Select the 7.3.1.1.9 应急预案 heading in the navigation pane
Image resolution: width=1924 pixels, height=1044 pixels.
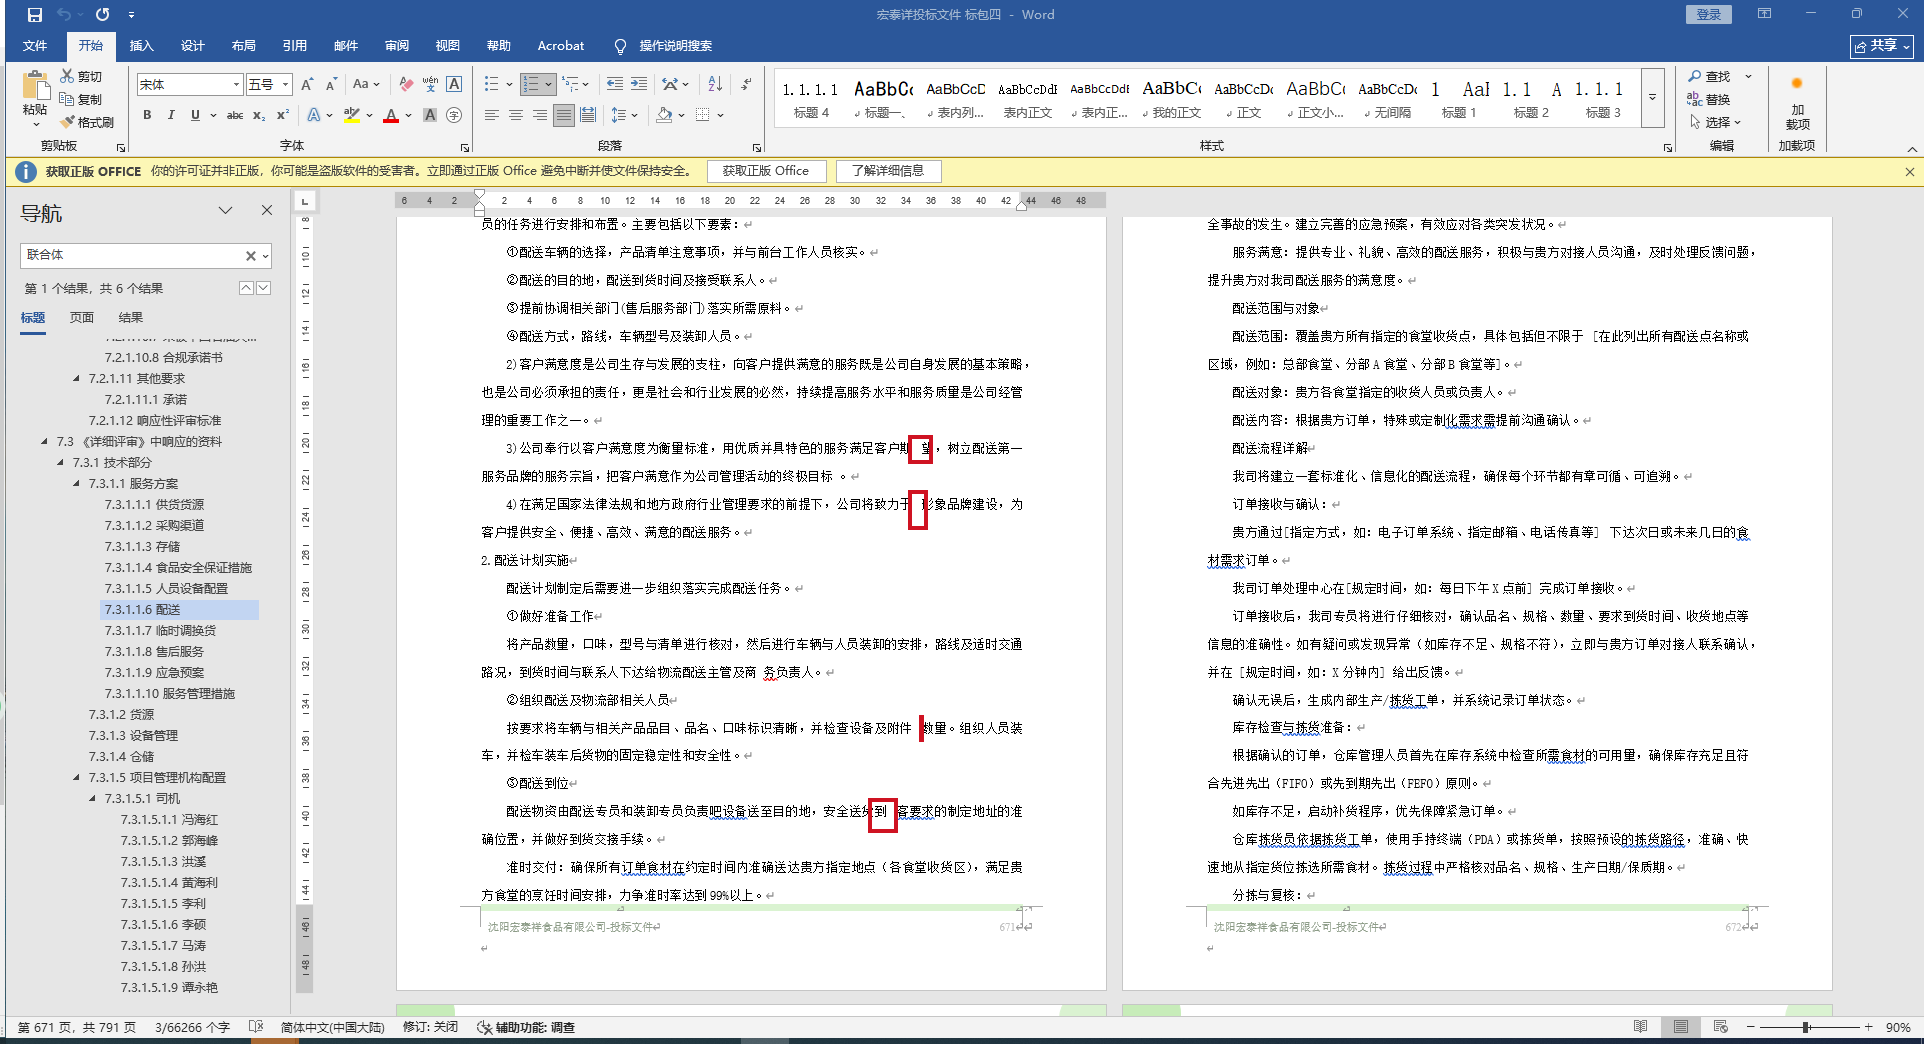point(154,673)
